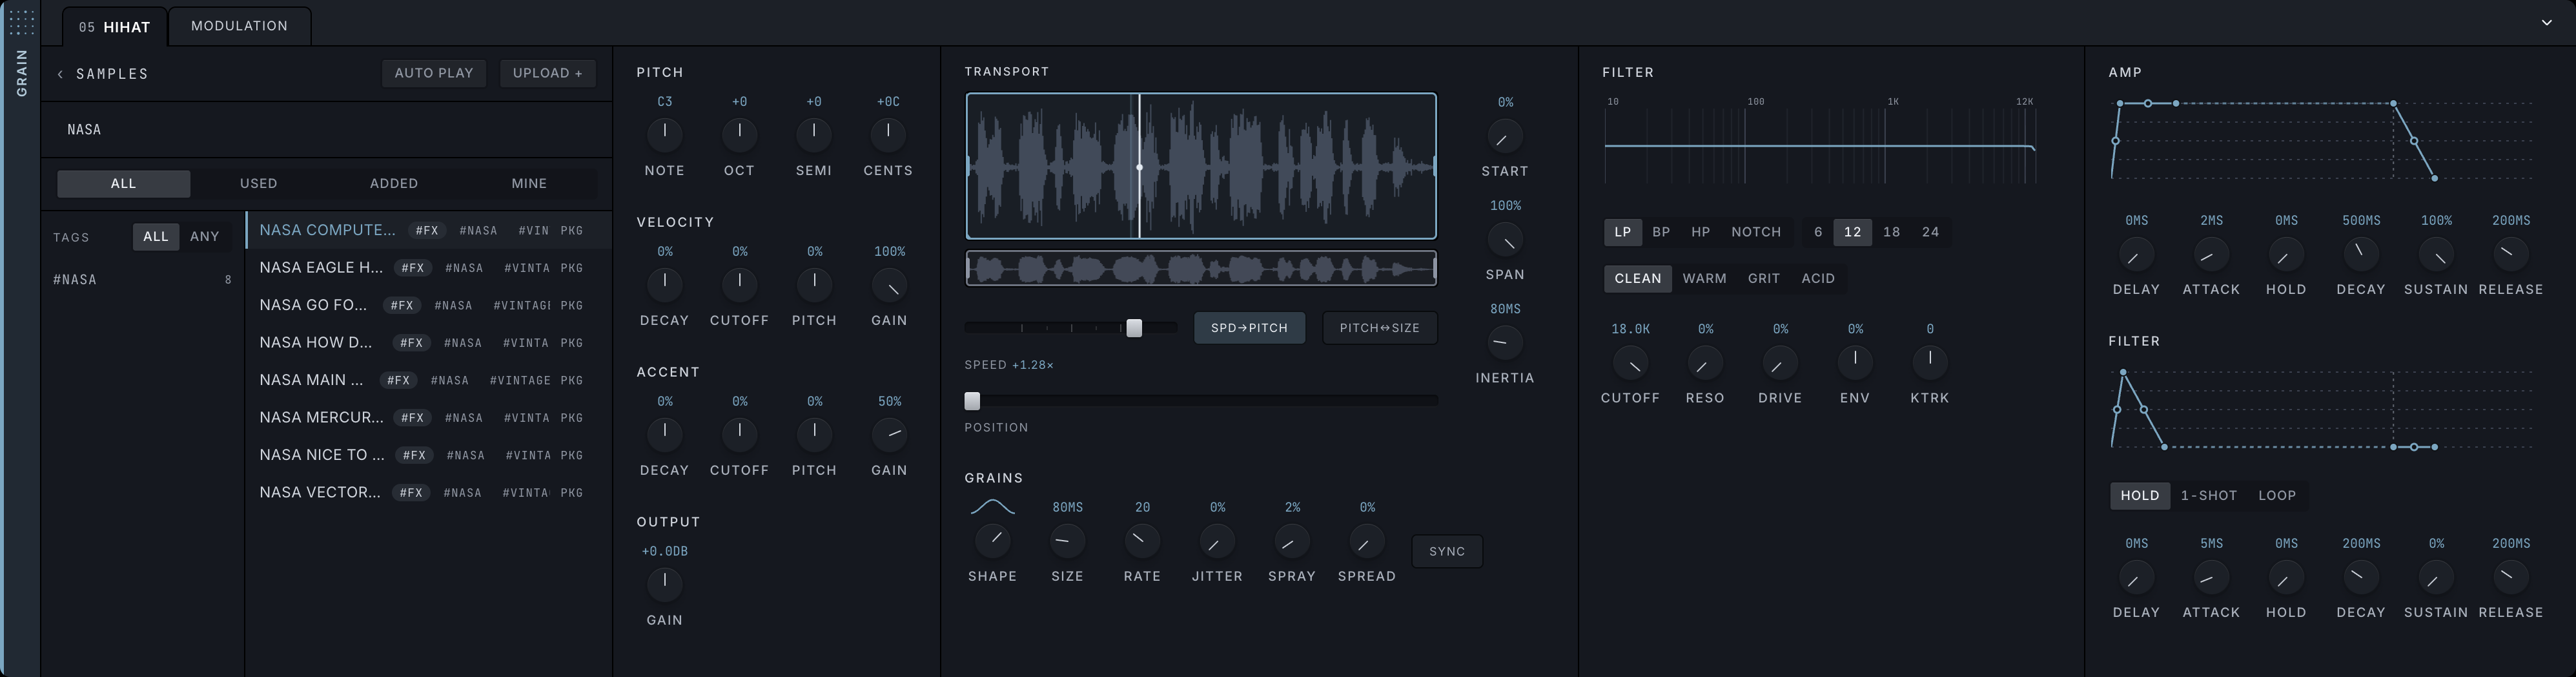Select the 24 filter slope
Image resolution: width=2576 pixels, height=677 pixels.
coord(1930,232)
